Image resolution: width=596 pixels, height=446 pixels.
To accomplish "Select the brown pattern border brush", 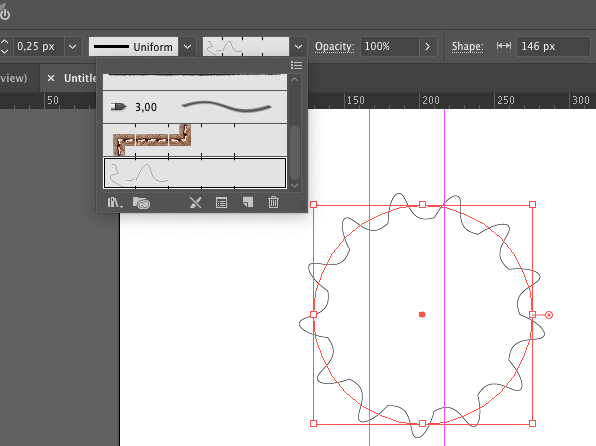I will coord(195,140).
